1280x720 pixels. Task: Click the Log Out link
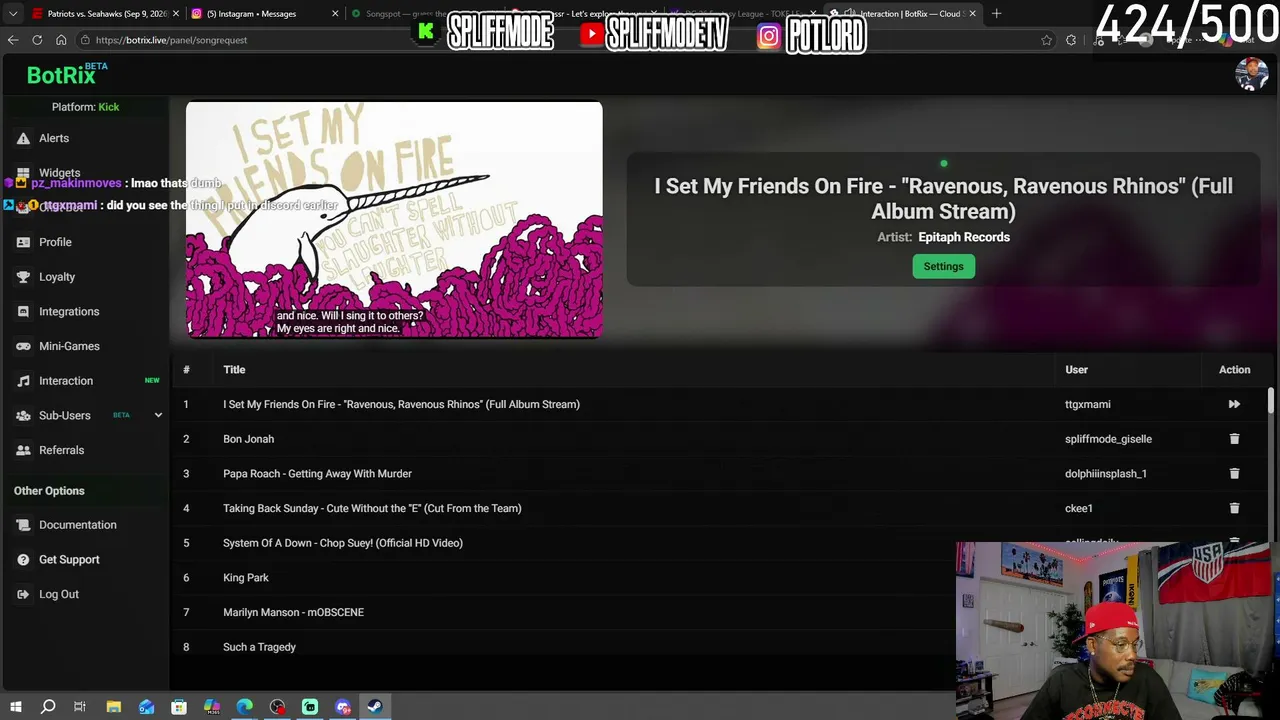(x=59, y=594)
